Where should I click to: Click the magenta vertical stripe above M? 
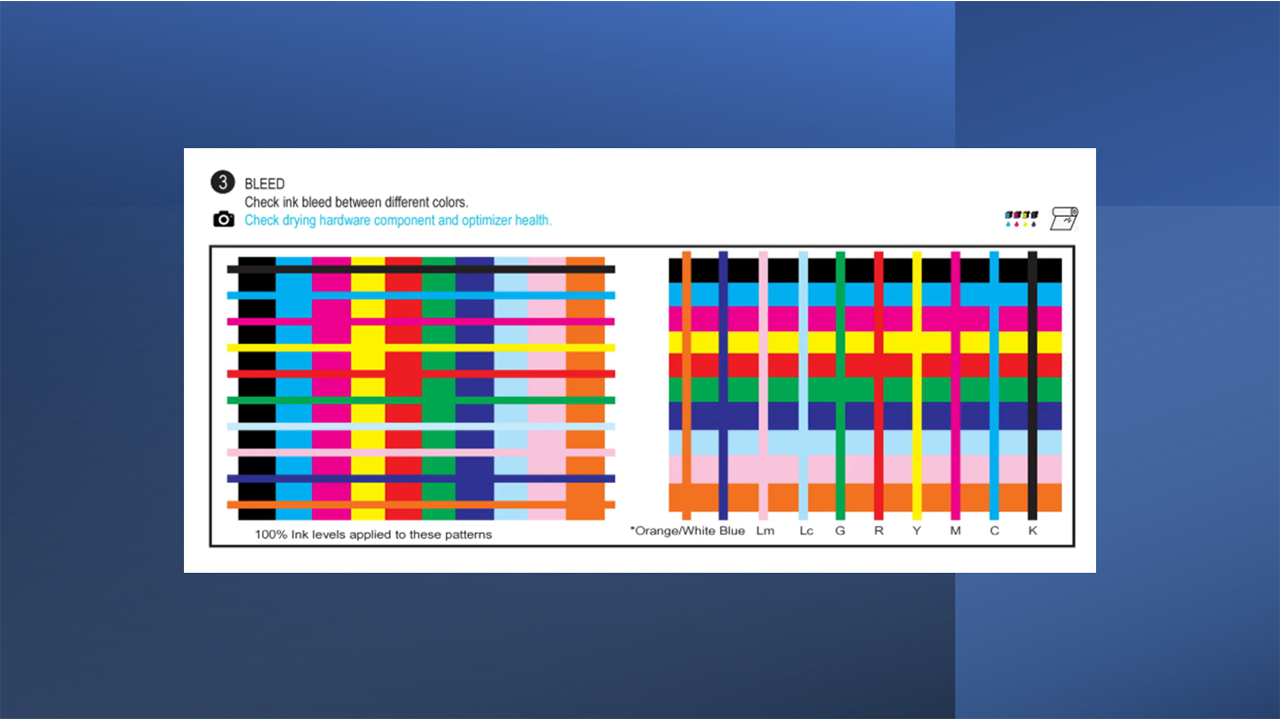(x=956, y=385)
